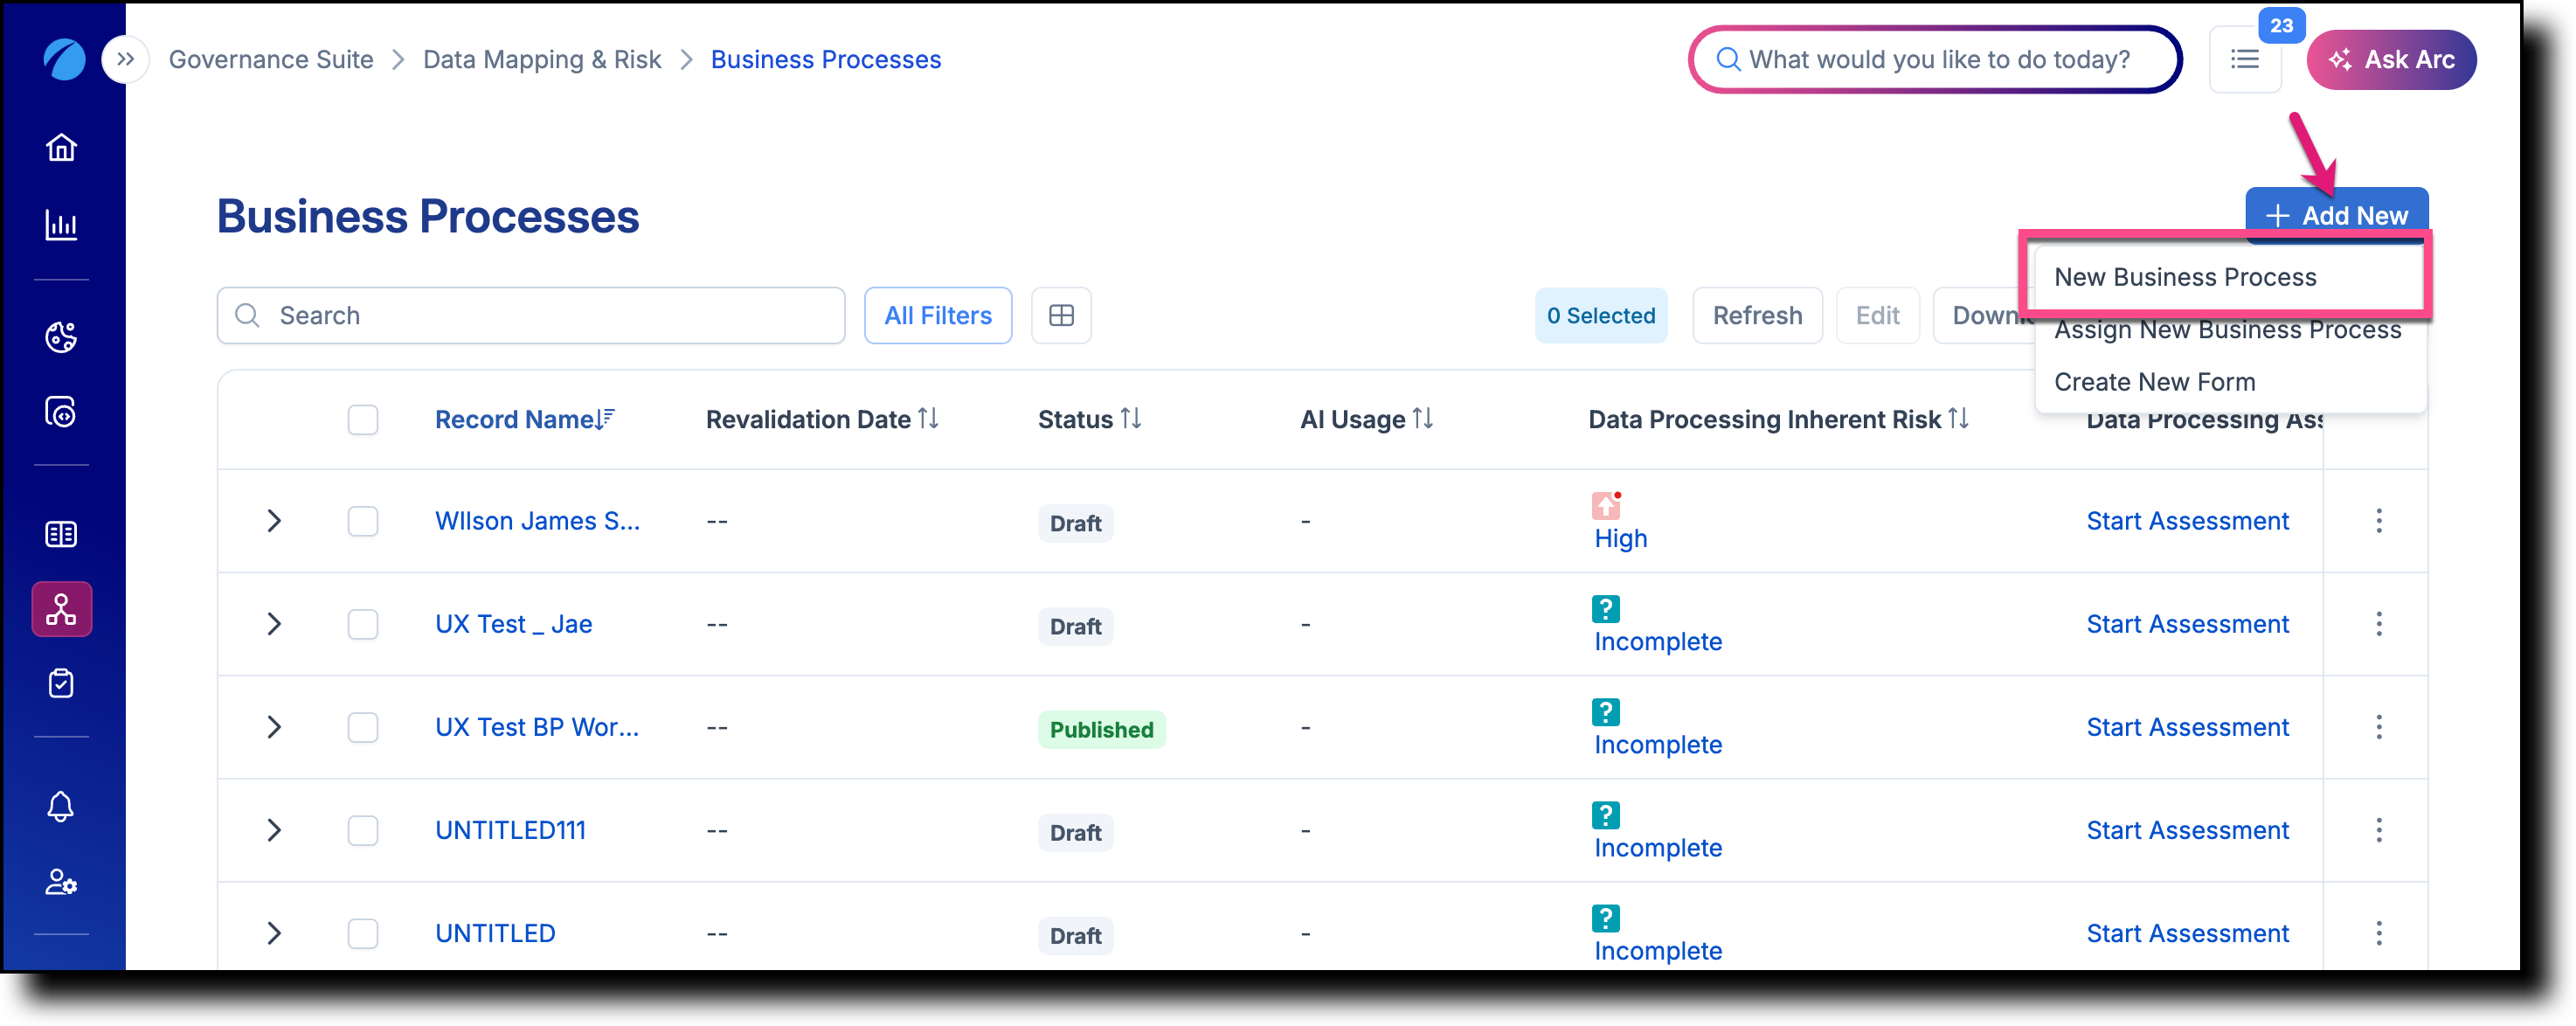This screenshot has height=1026, width=2576.
Task: Select the highlighted Data Mapping network icon
Action: click(x=61, y=609)
